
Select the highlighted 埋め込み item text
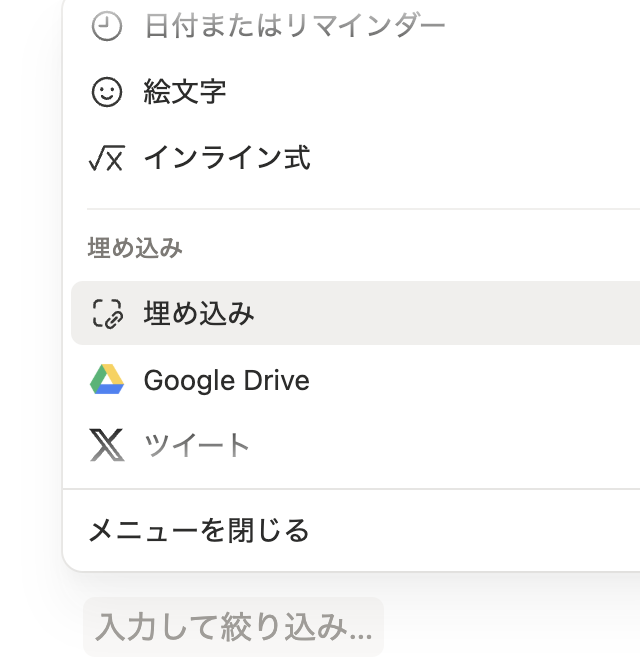pos(199,314)
